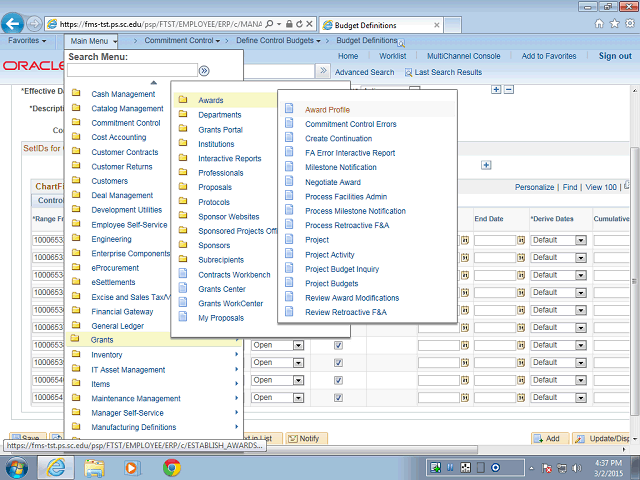The height and width of the screenshot is (480, 640).
Task: Click the Notify button
Action: (303, 438)
